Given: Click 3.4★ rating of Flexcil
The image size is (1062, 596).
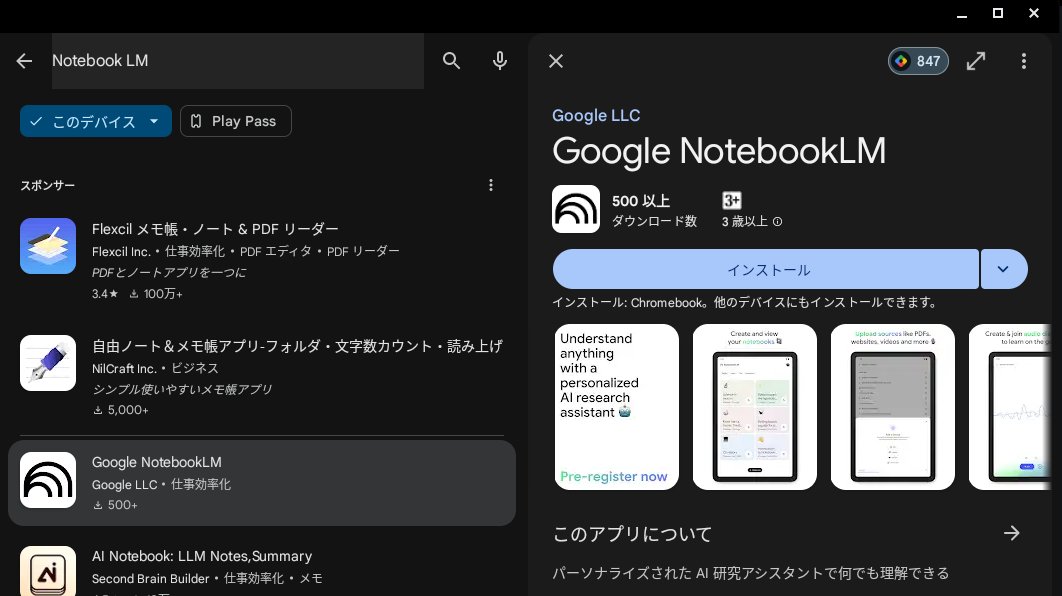Looking at the screenshot, I should point(105,294).
